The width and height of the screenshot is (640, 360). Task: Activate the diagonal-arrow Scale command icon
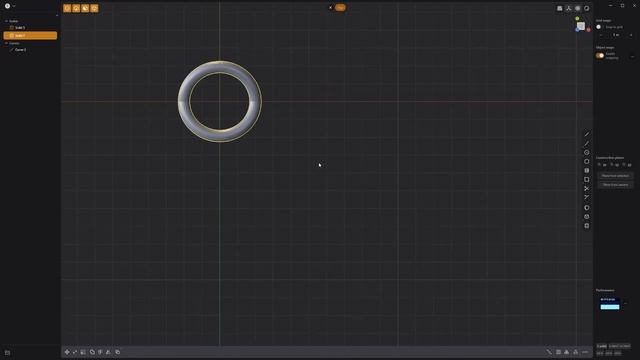(x=75, y=352)
